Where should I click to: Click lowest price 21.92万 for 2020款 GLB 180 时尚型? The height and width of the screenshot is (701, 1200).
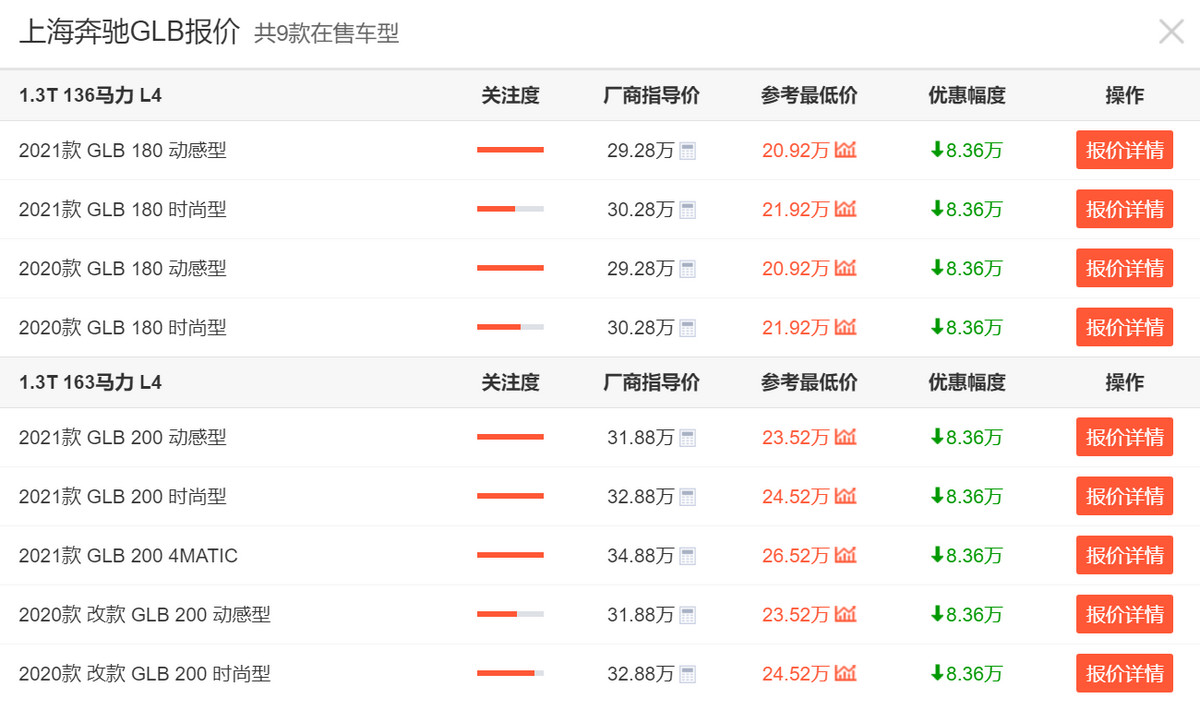[x=796, y=328]
